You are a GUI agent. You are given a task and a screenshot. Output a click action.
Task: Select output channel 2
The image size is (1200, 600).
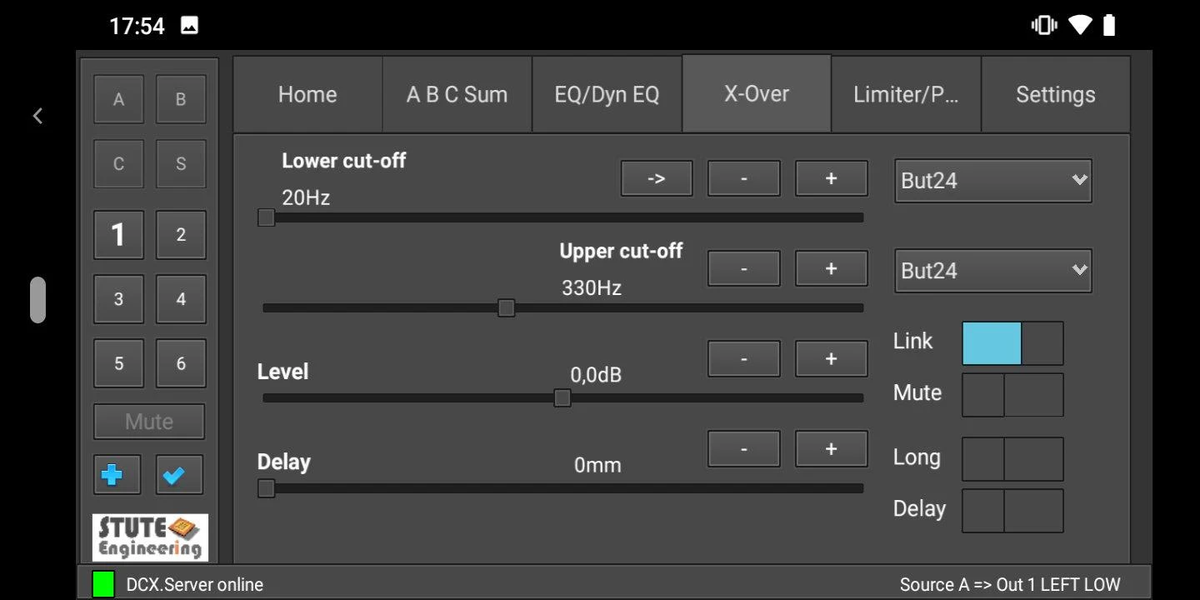coord(181,235)
